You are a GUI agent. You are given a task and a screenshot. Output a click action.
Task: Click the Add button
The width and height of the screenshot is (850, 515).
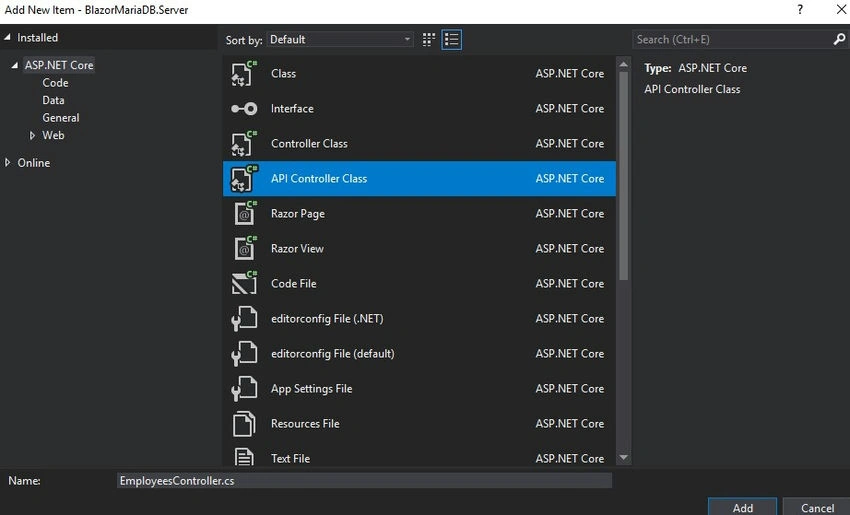click(742, 506)
